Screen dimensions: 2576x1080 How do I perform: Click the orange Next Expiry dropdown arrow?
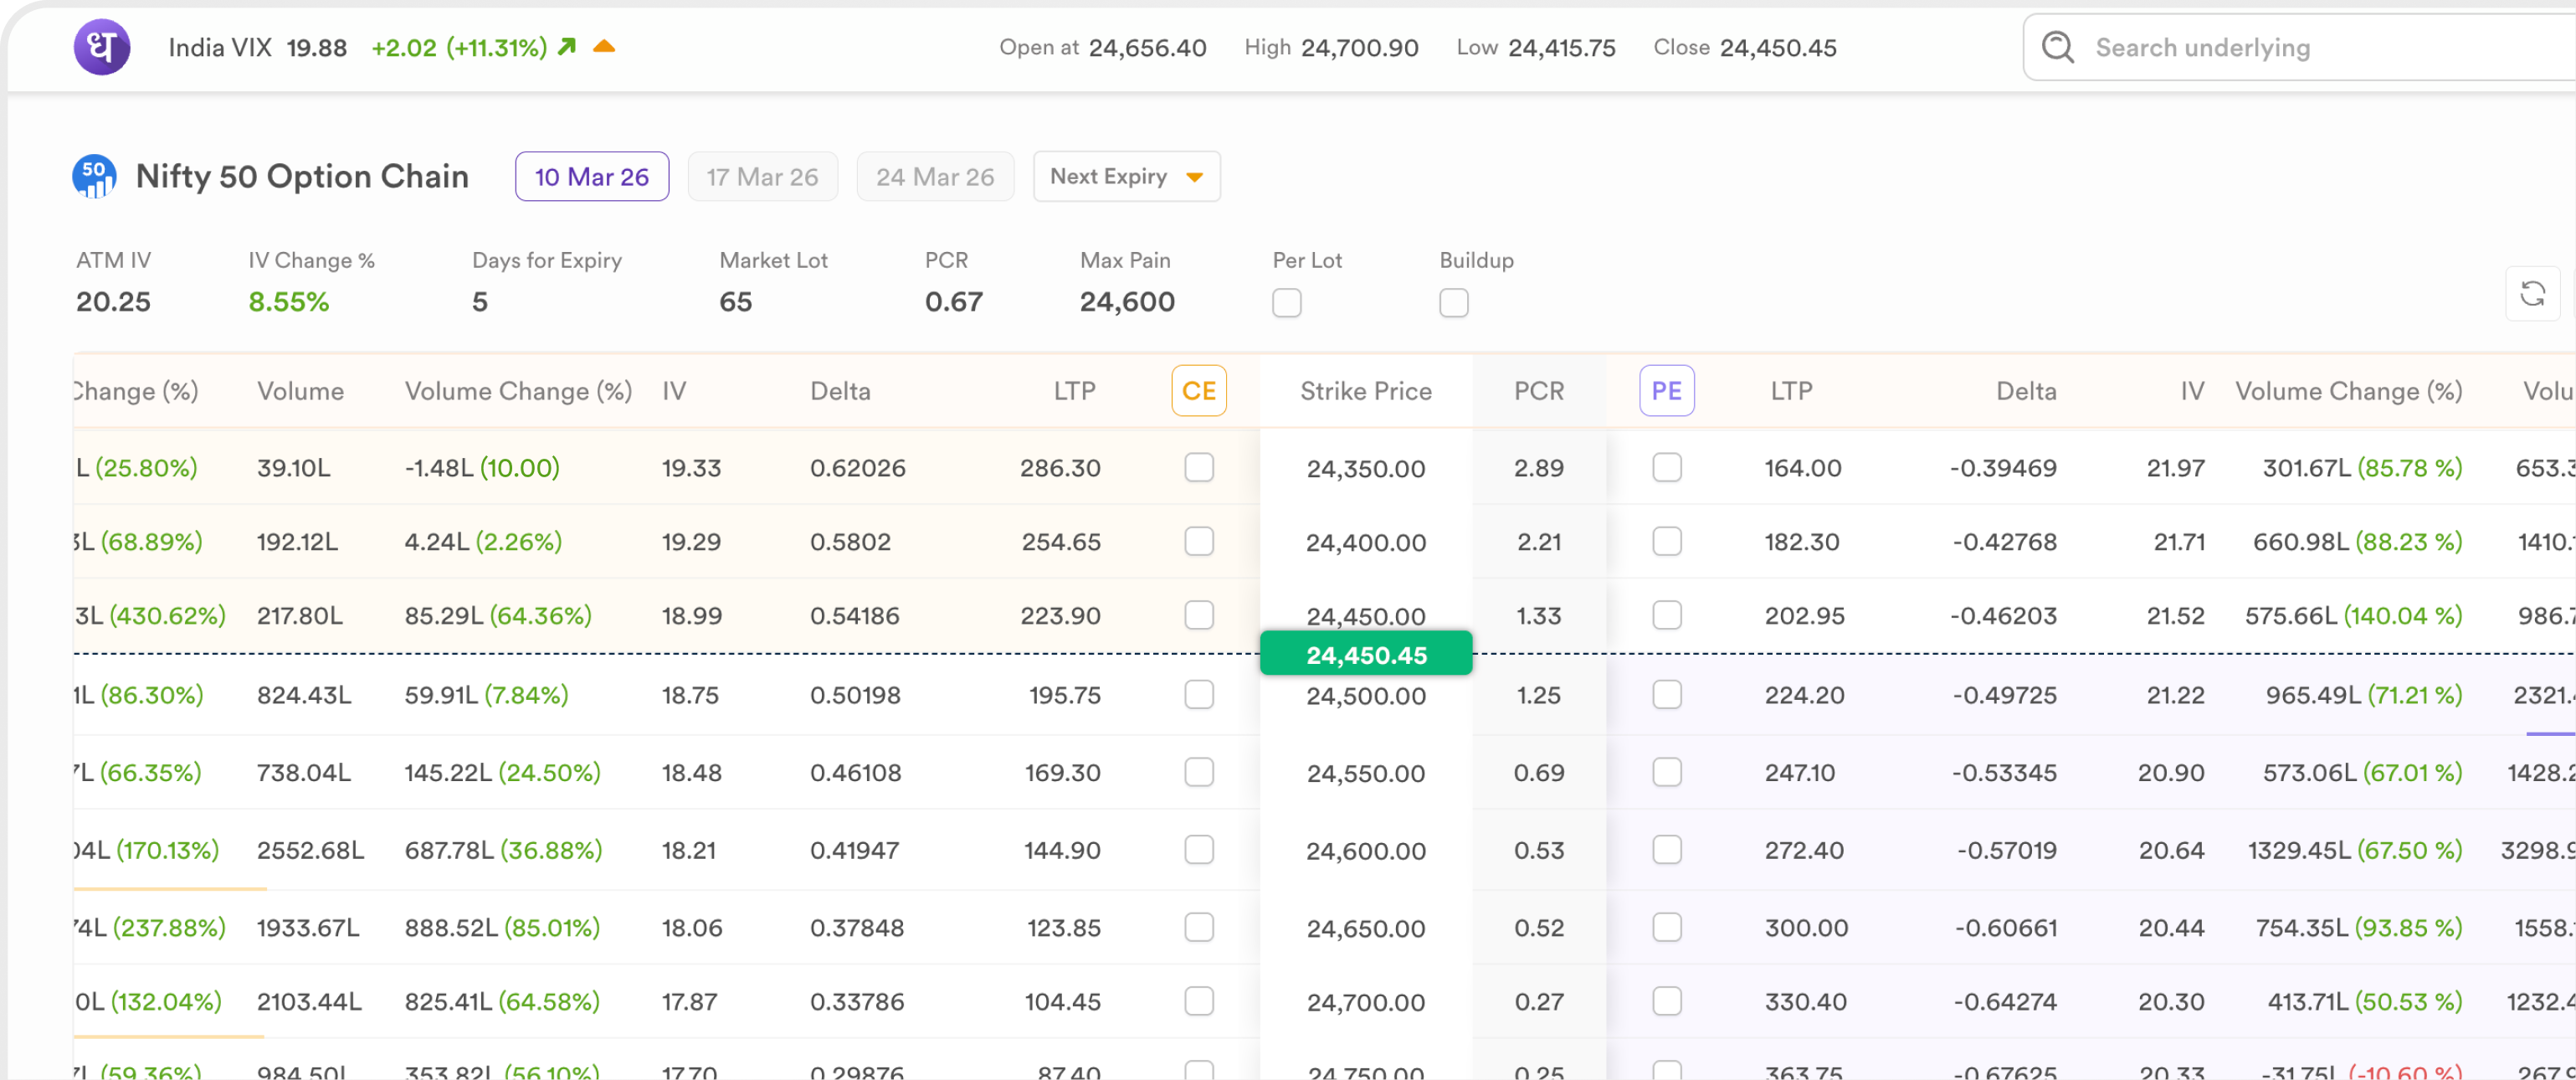(1194, 178)
